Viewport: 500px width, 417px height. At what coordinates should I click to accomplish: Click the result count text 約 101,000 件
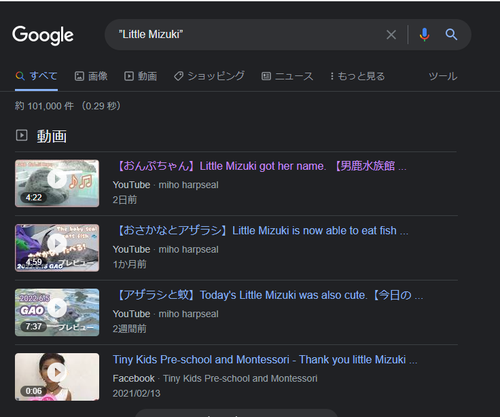pos(44,106)
